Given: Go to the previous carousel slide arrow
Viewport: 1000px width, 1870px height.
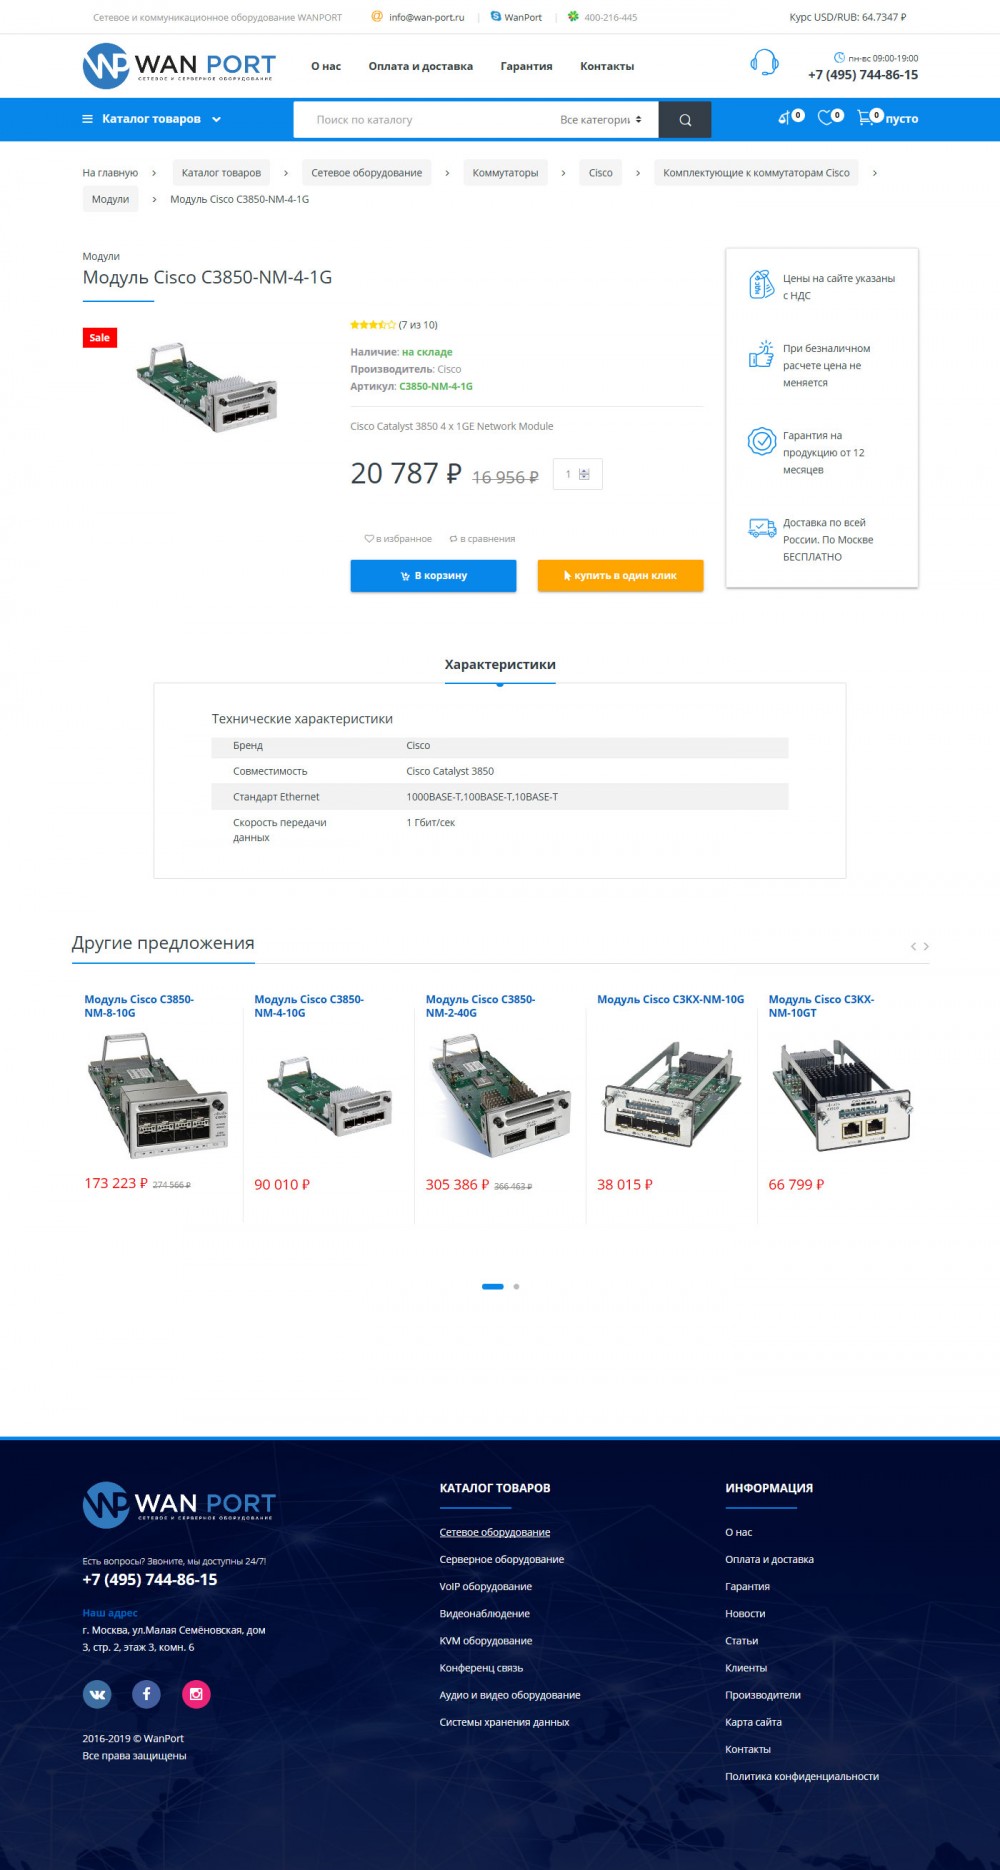Looking at the screenshot, I should point(913,946).
